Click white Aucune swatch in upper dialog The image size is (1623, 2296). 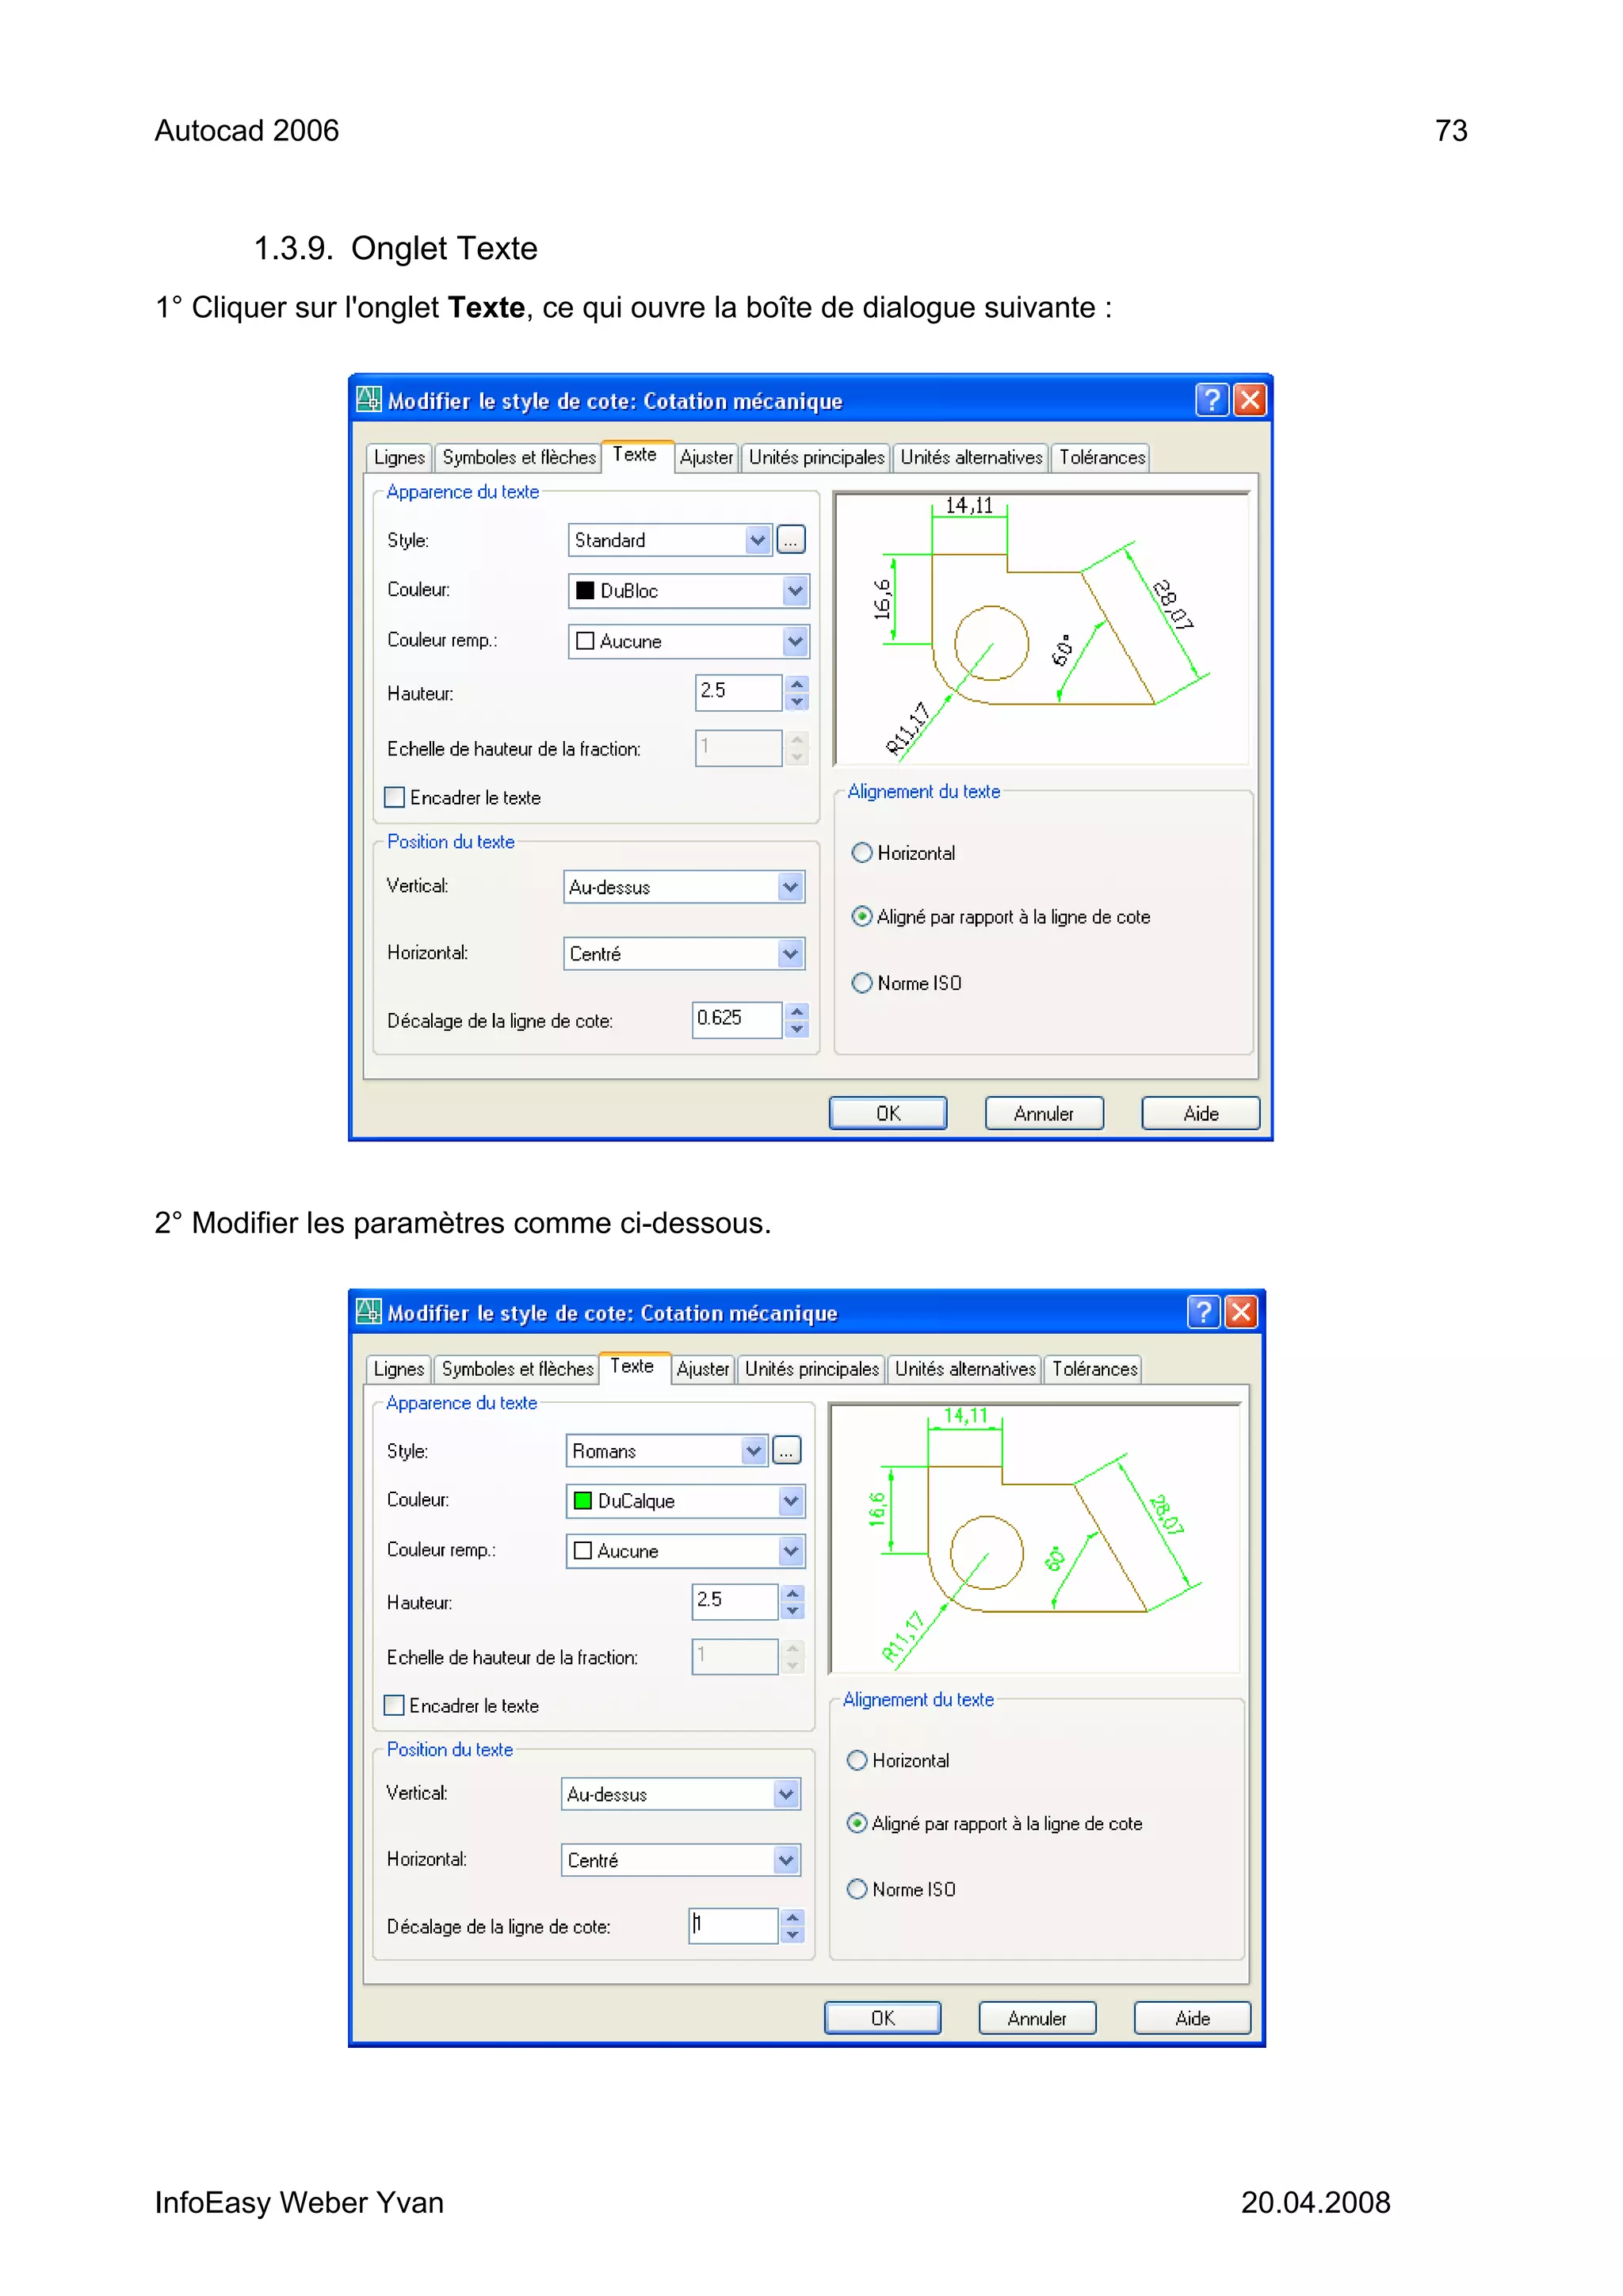pyautogui.click(x=585, y=641)
